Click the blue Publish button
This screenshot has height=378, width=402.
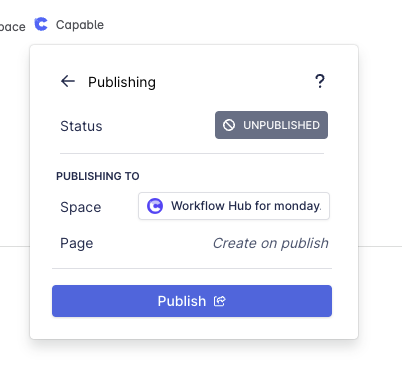coord(192,301)
